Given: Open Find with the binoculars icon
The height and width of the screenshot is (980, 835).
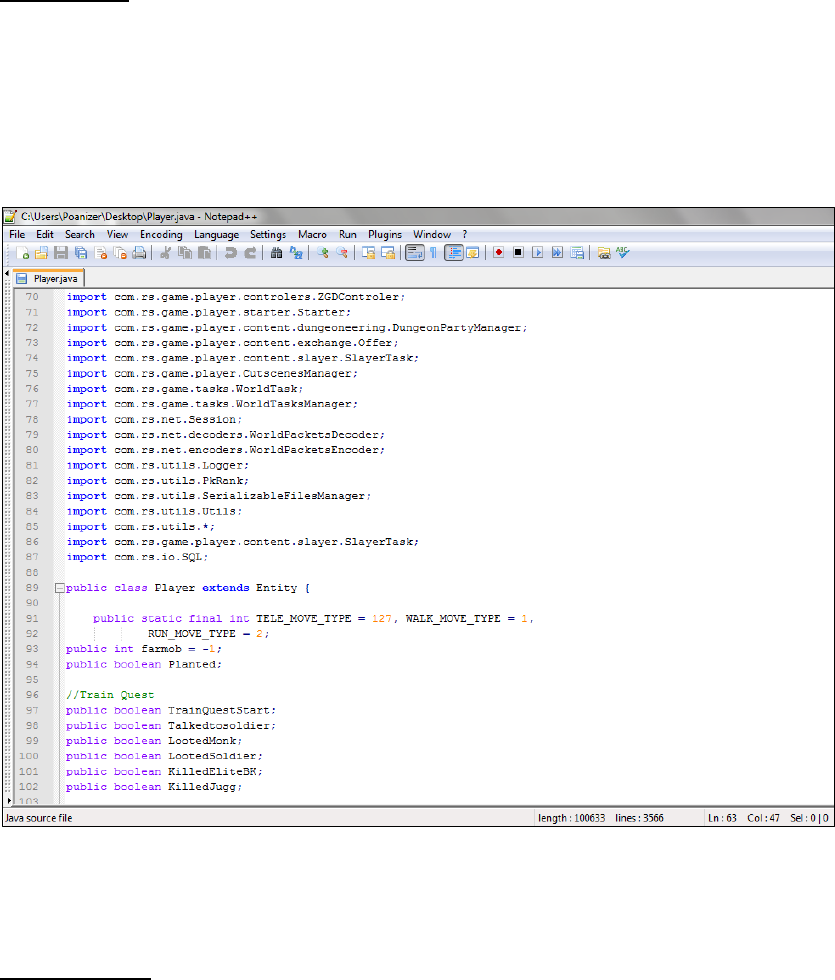Looking at the screenshot, I should [x=277, y=253].
